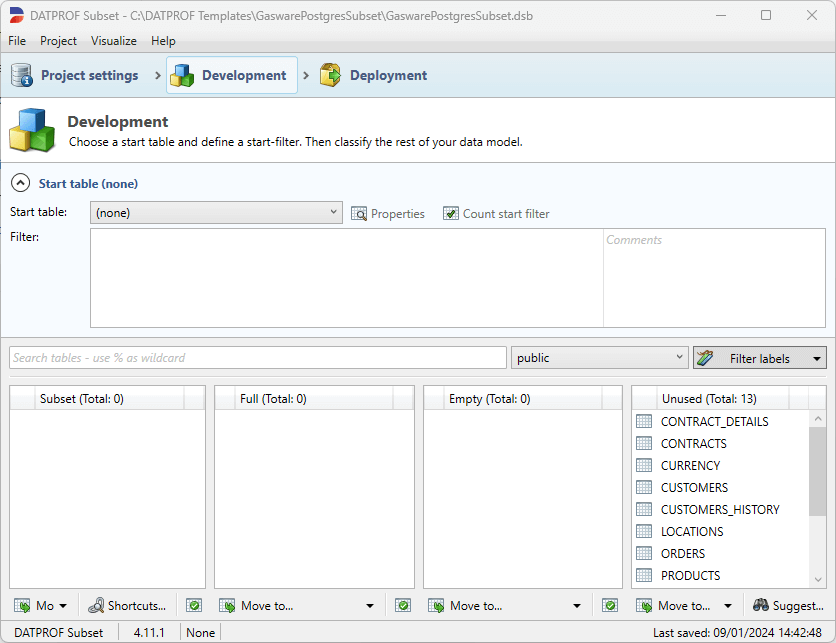Click the Search tables input field
Viewport: 836px width, 643px height.
tap(258, 358)
